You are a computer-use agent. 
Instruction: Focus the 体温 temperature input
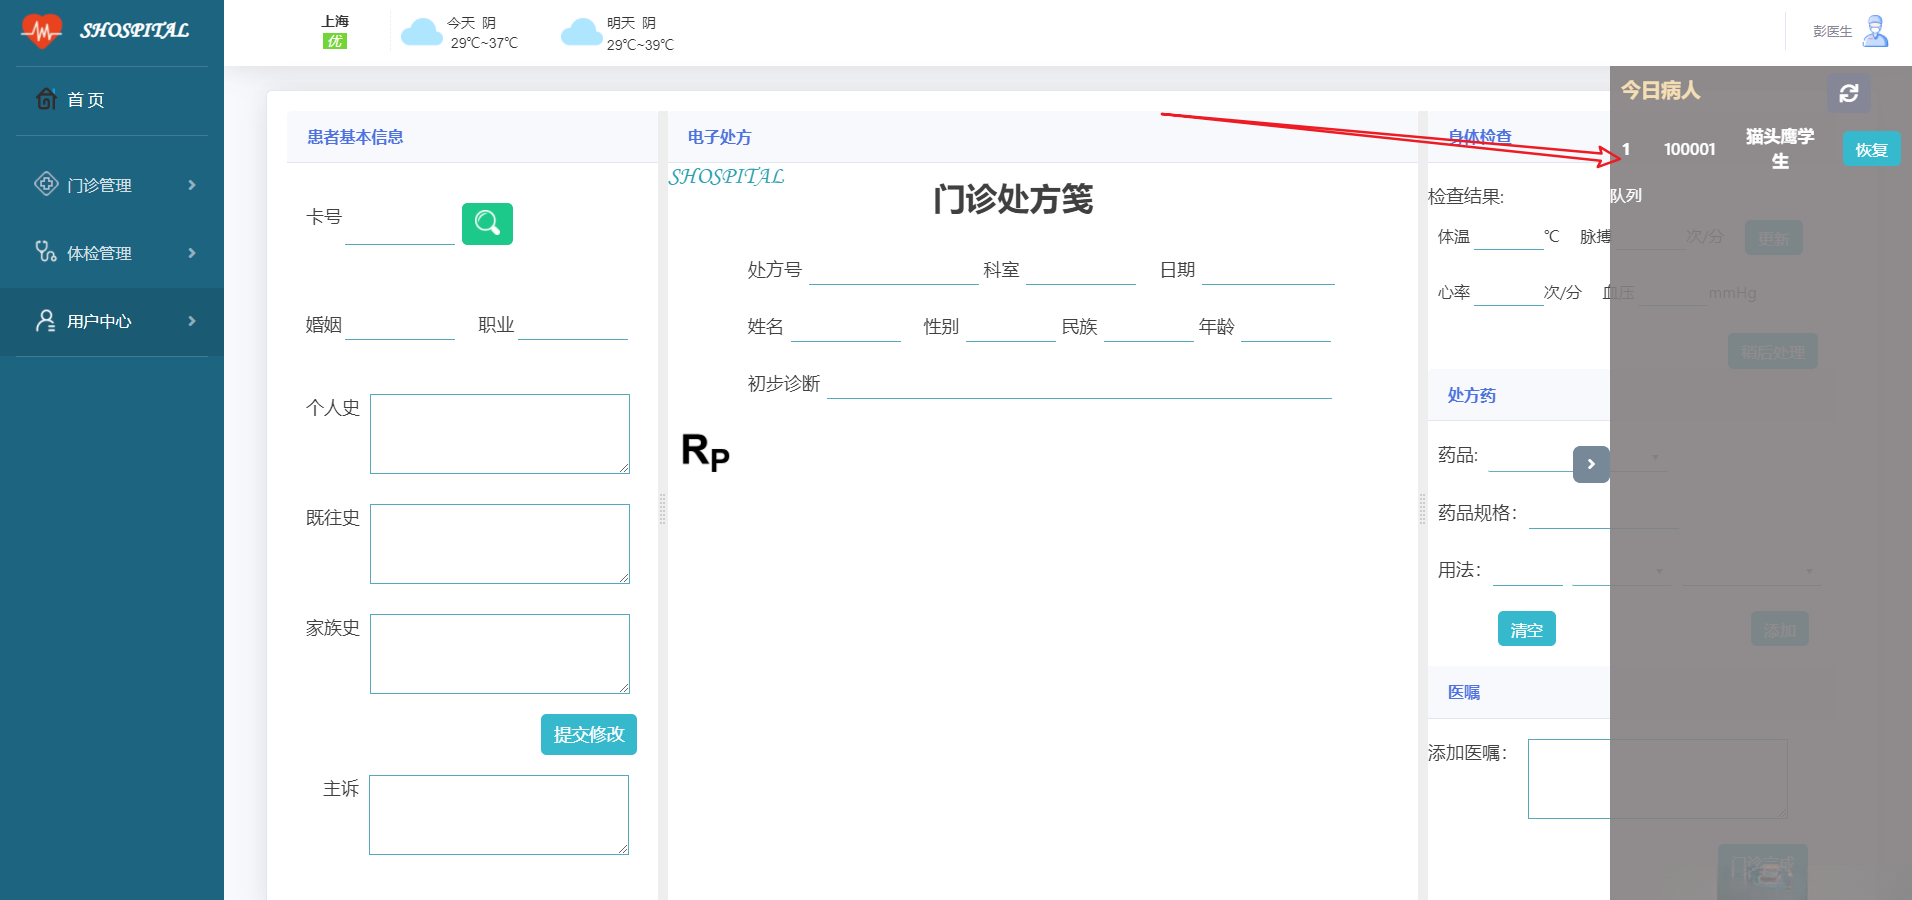(x=1509, y=237)
